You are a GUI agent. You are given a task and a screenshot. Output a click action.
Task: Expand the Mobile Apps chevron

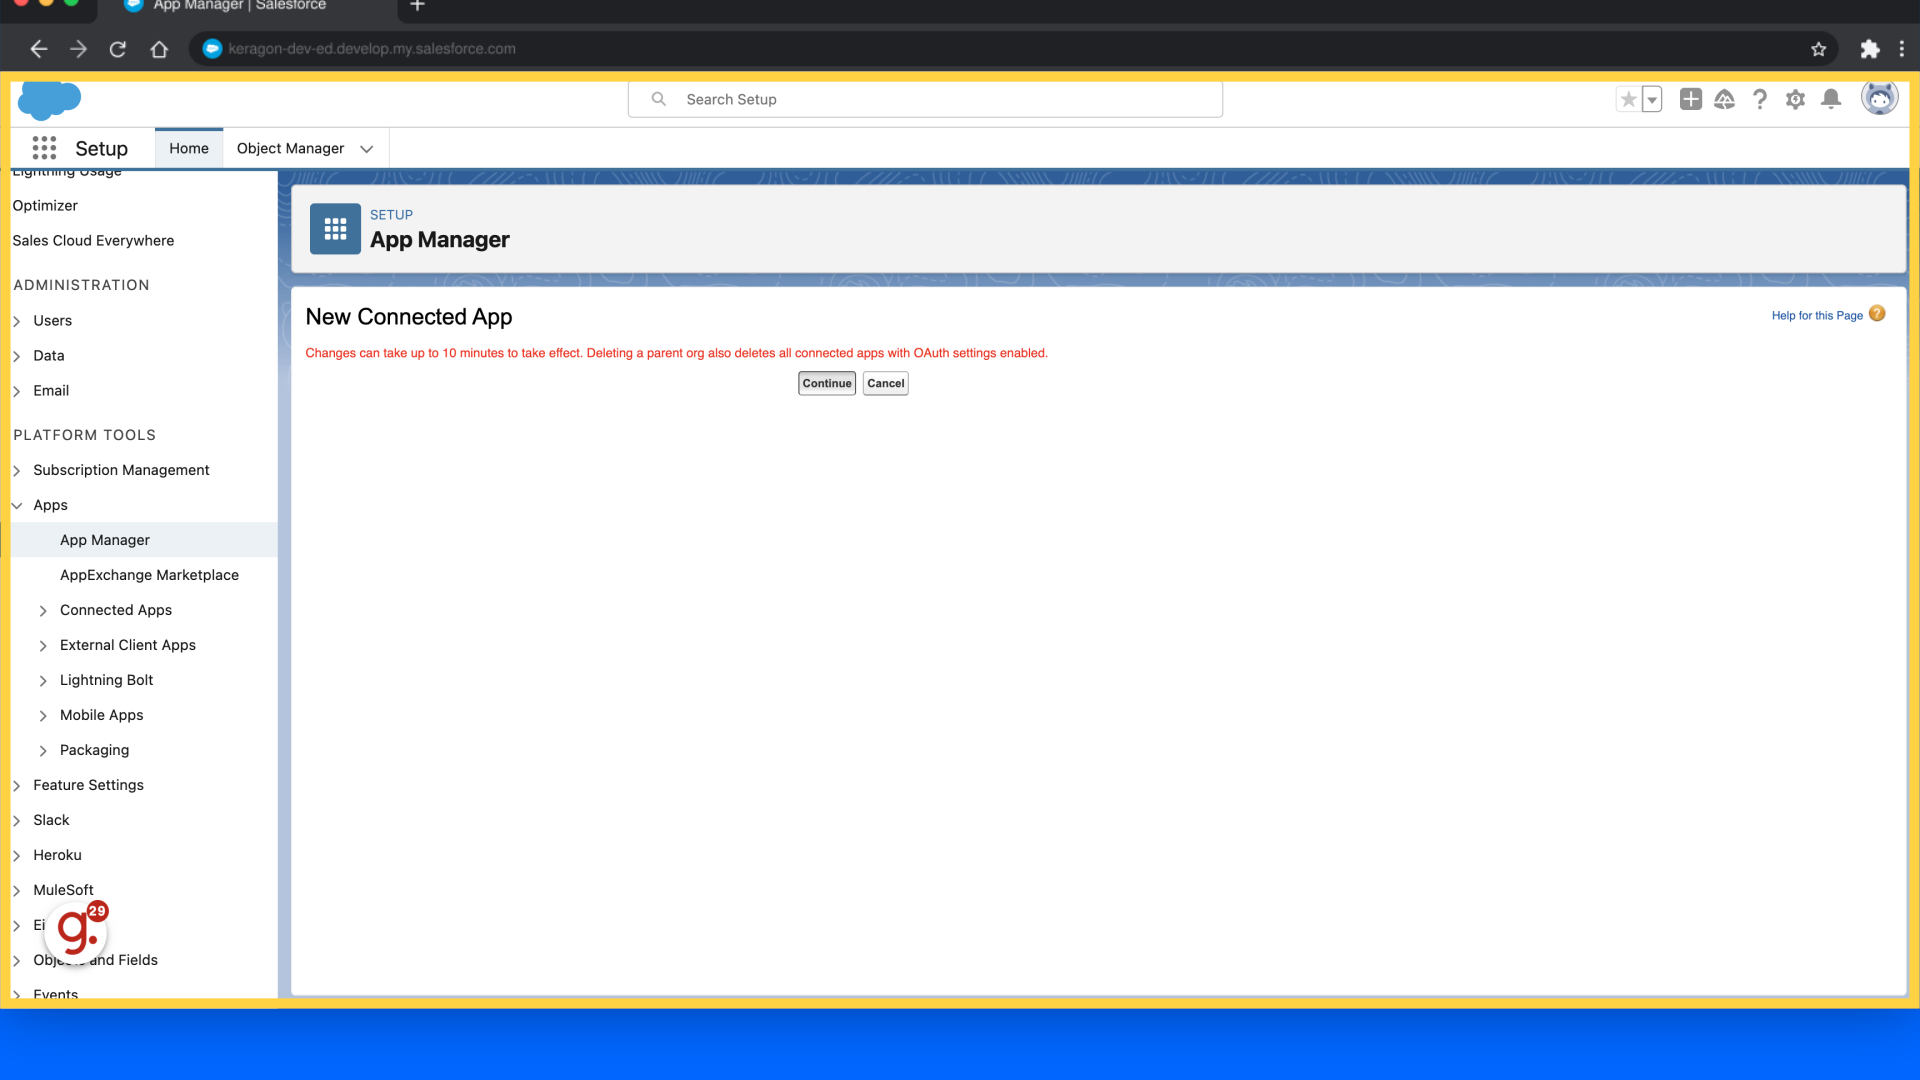point(43,715)
